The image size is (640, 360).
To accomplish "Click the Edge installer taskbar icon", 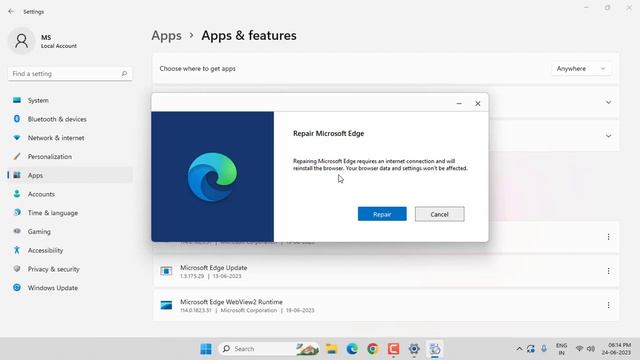I will 435,349.
